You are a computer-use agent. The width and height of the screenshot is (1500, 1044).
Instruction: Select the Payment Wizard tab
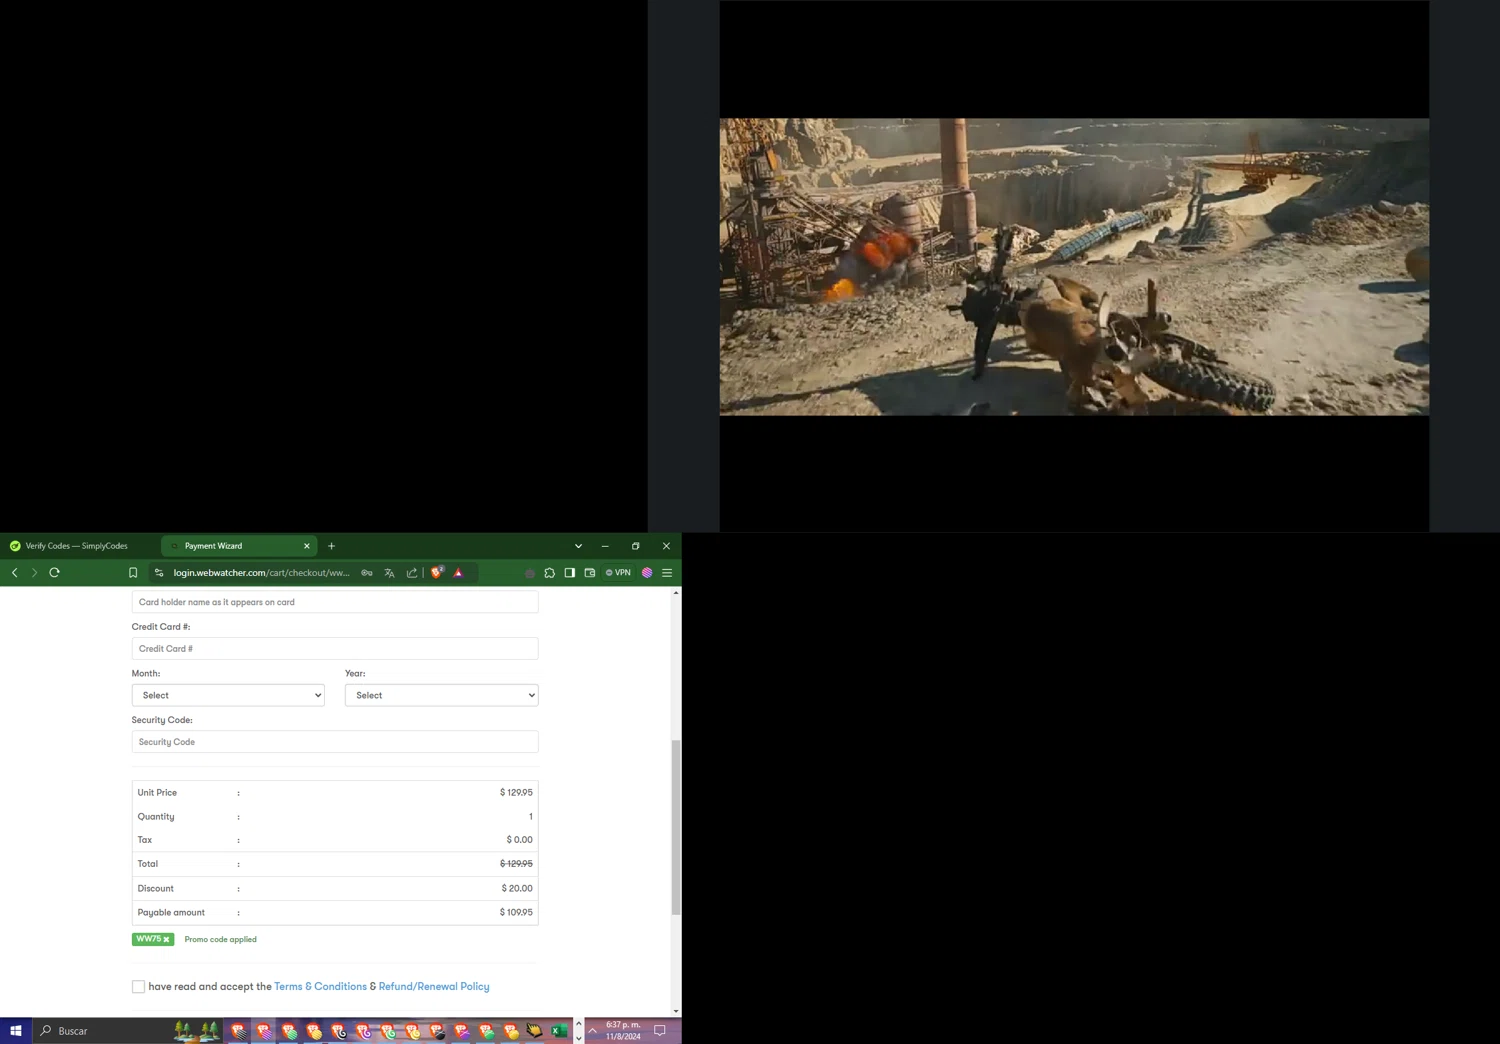click(x=239, y=546)
